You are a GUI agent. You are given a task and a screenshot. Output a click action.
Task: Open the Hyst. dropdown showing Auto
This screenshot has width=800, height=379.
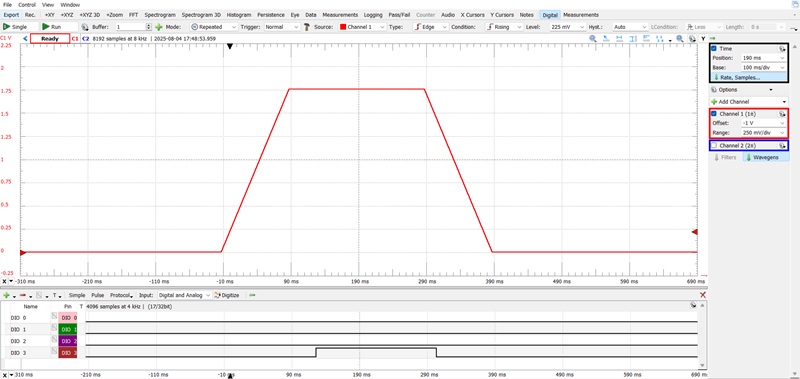630,27
